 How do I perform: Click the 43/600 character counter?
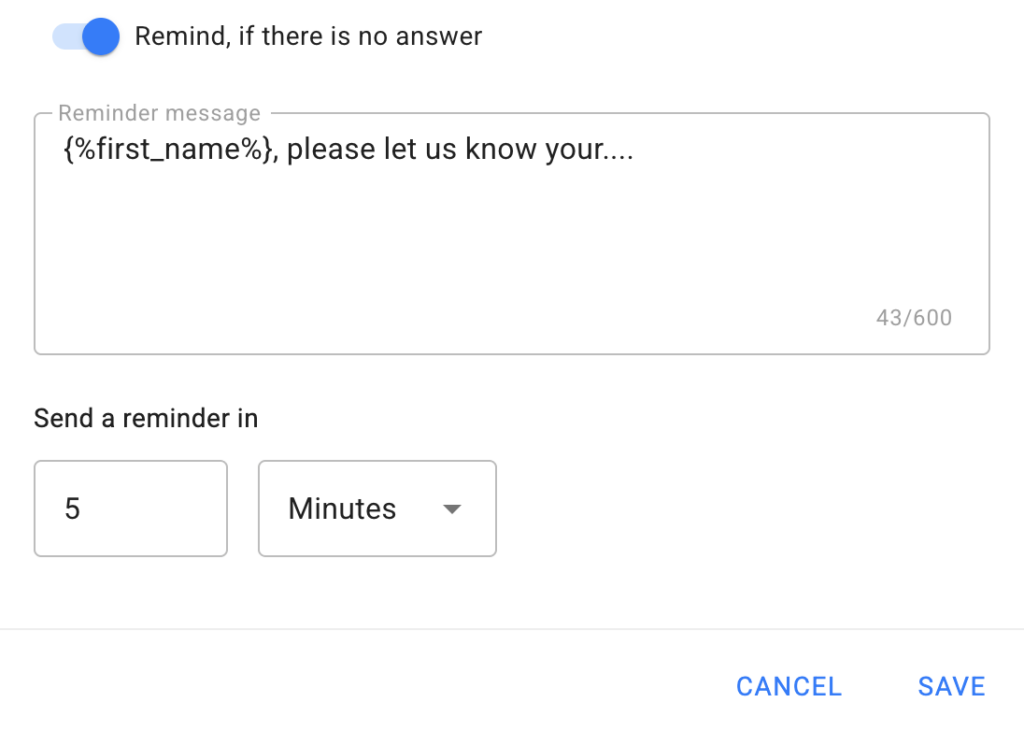pyautogui.click(x=913, y=318)
